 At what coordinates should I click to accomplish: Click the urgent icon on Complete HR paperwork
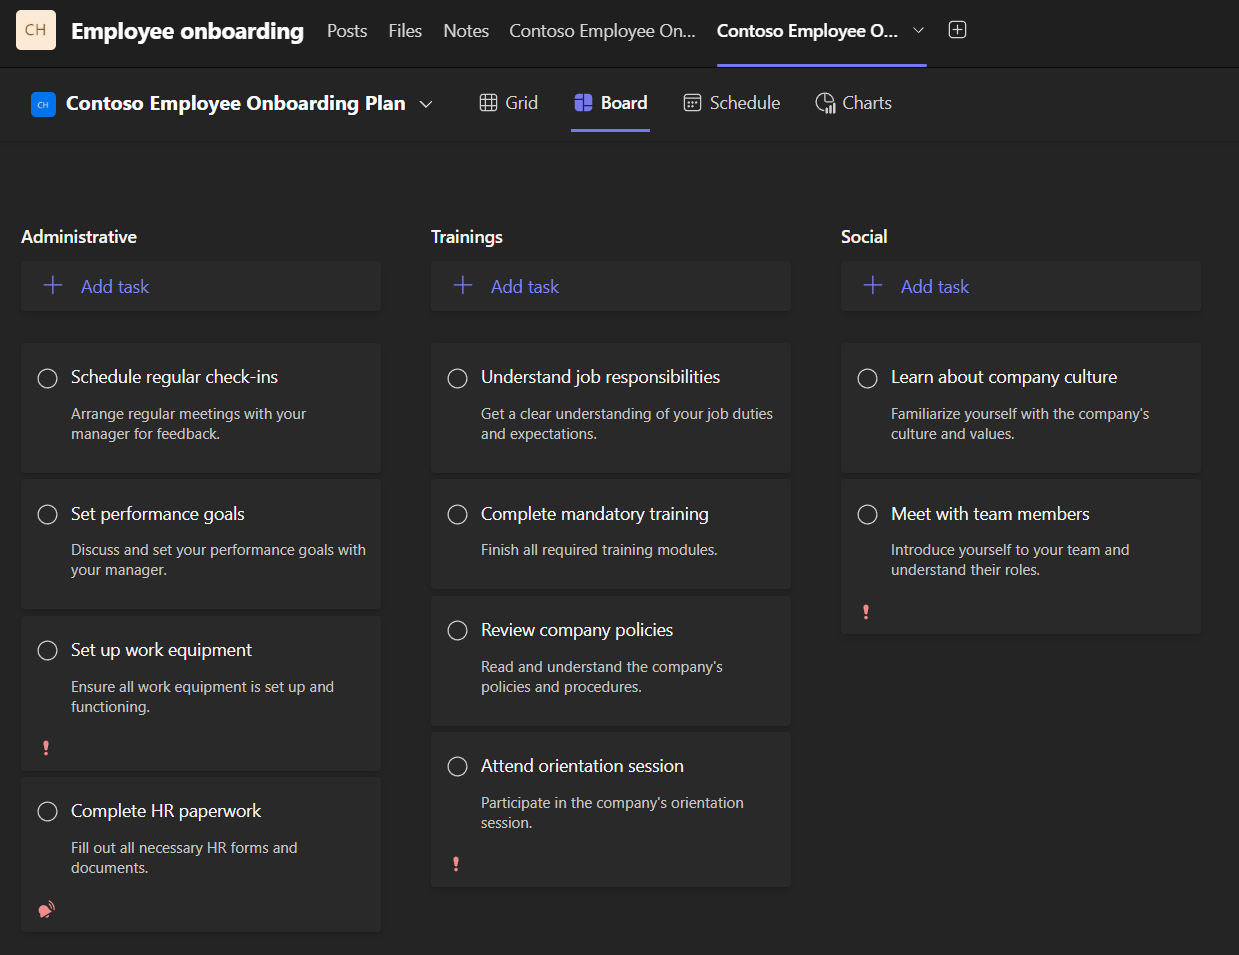[x=46, y=910]
